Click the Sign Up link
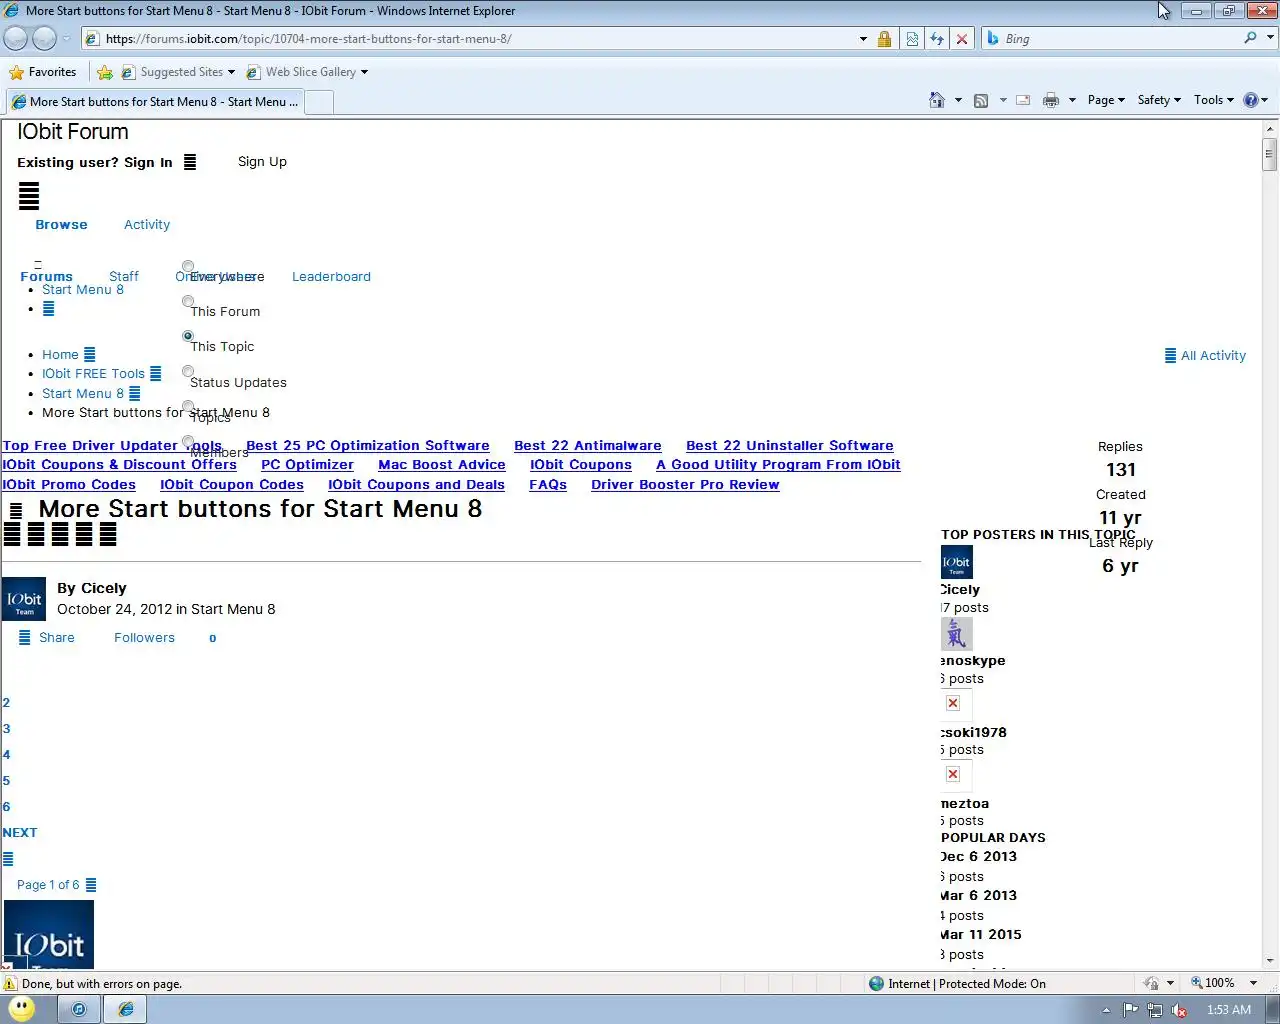Viewport: 1280px width, 1024px height. pyautogui.click(x=262, y=161)
